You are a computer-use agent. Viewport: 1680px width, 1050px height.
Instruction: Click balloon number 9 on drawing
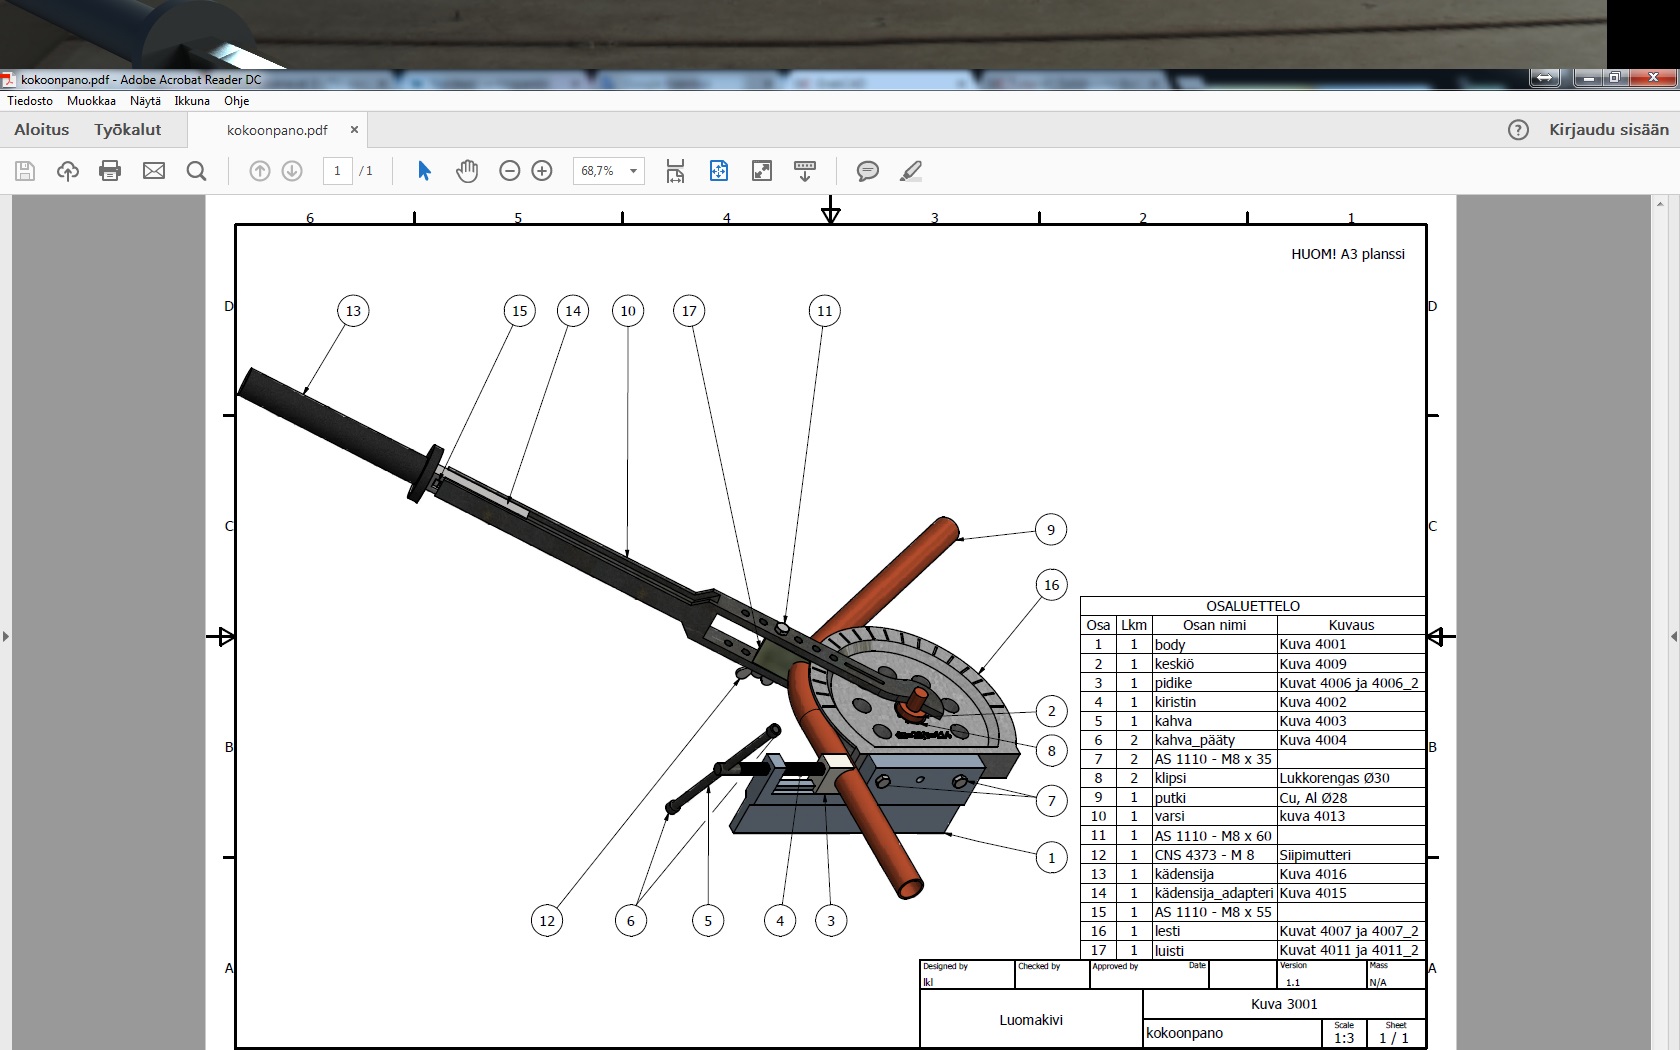[x=1050, y=530]
